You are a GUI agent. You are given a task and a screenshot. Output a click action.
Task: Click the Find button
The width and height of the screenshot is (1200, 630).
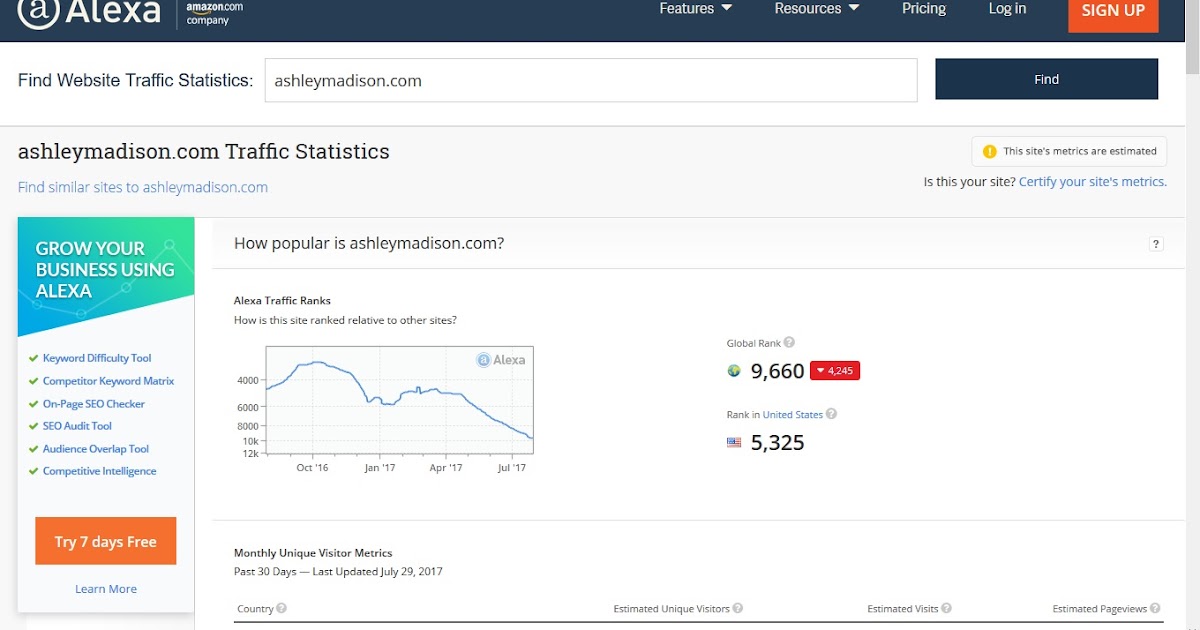click(x=1046, y=79)
